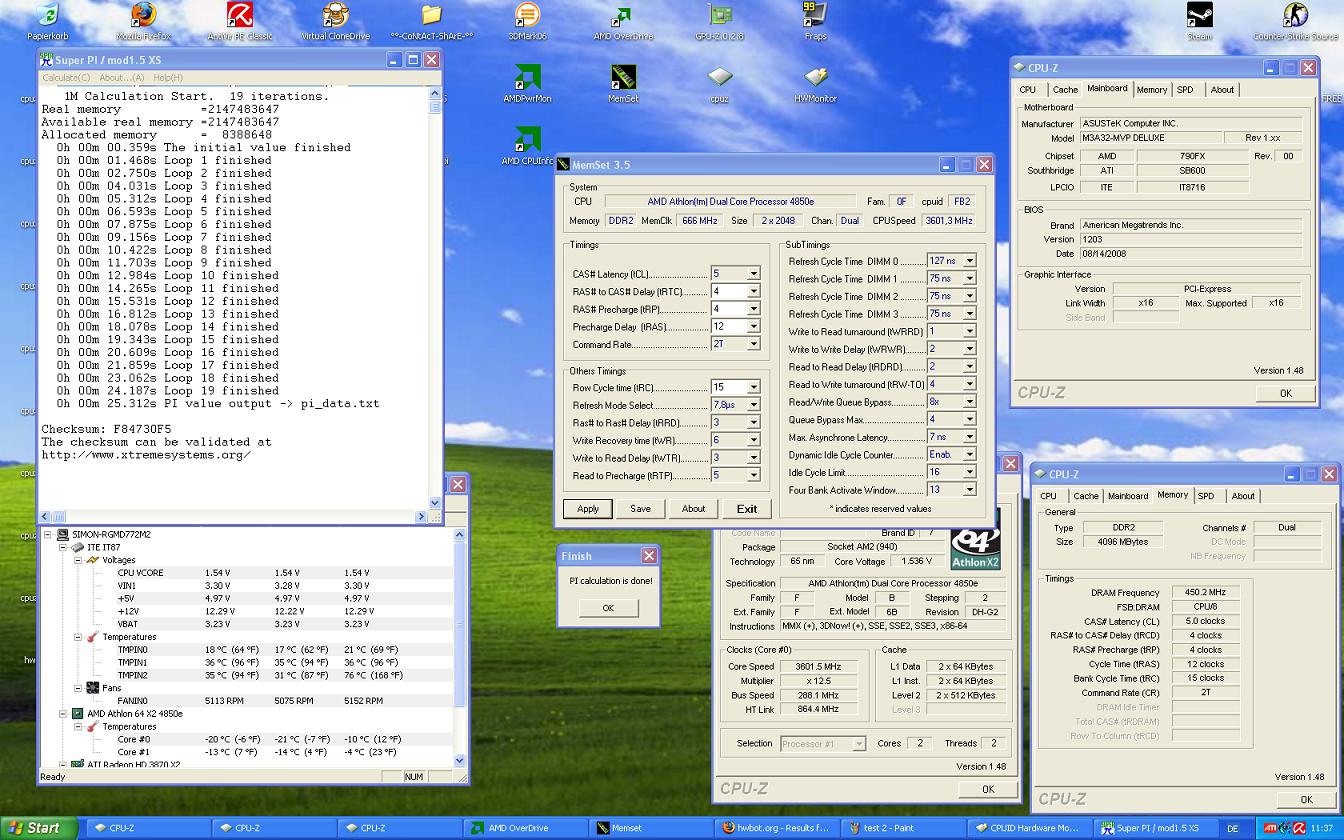Open the Four Bank Activate Window dropdown
The width and height of the screenshot is (1344, 840).
pos(969,489)
